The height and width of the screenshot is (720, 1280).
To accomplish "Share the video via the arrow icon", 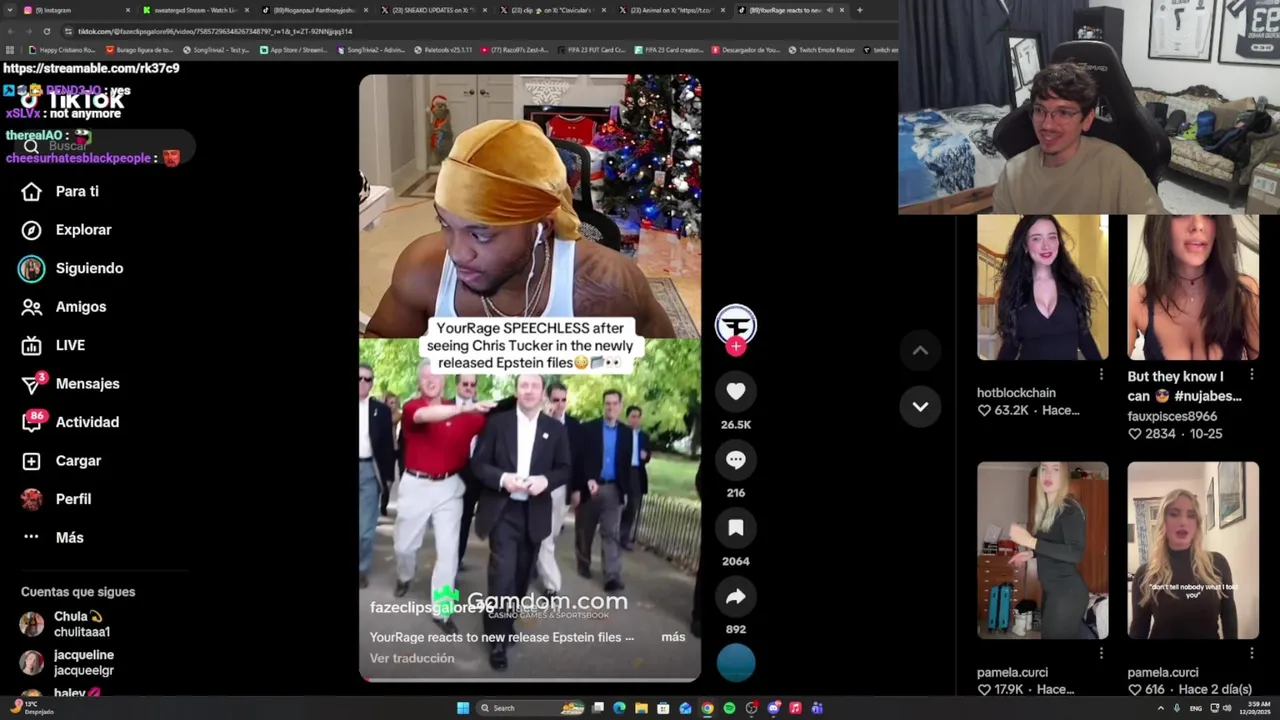I will coord(736,597).
